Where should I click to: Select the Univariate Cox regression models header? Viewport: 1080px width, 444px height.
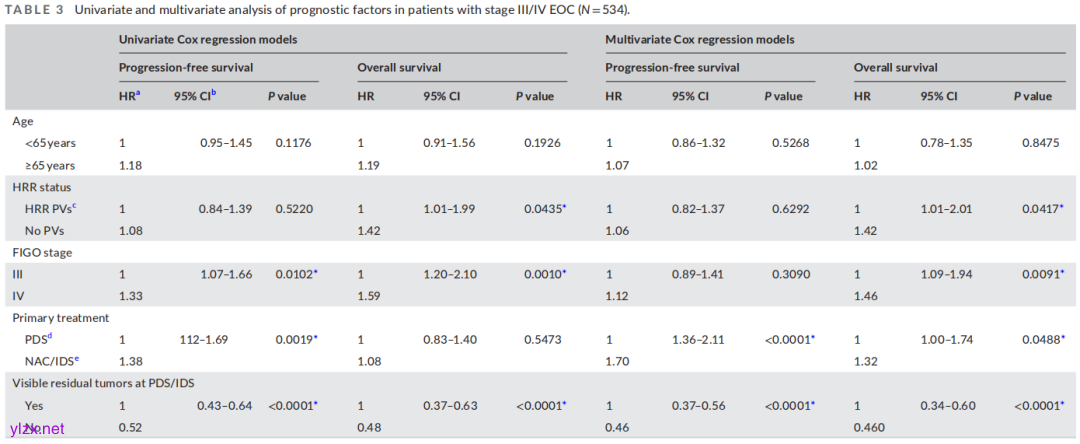[208, 40]
